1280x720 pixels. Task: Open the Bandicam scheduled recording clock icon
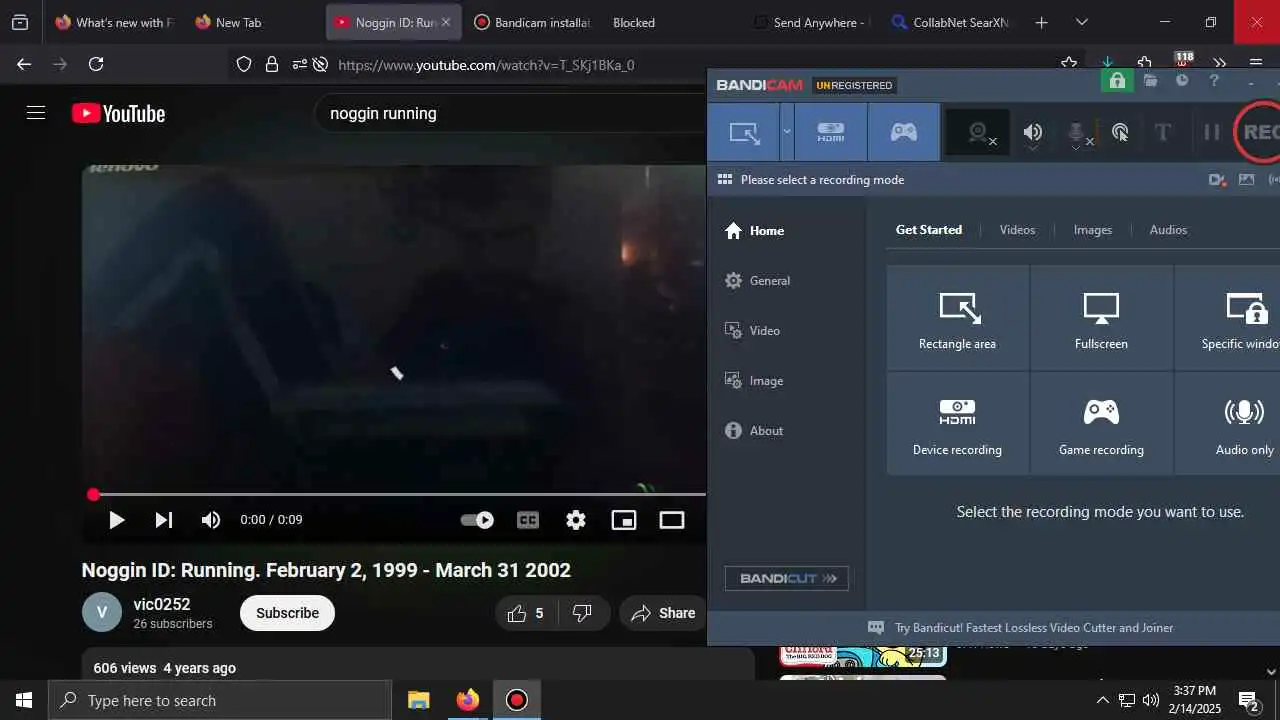[1182, 81]
